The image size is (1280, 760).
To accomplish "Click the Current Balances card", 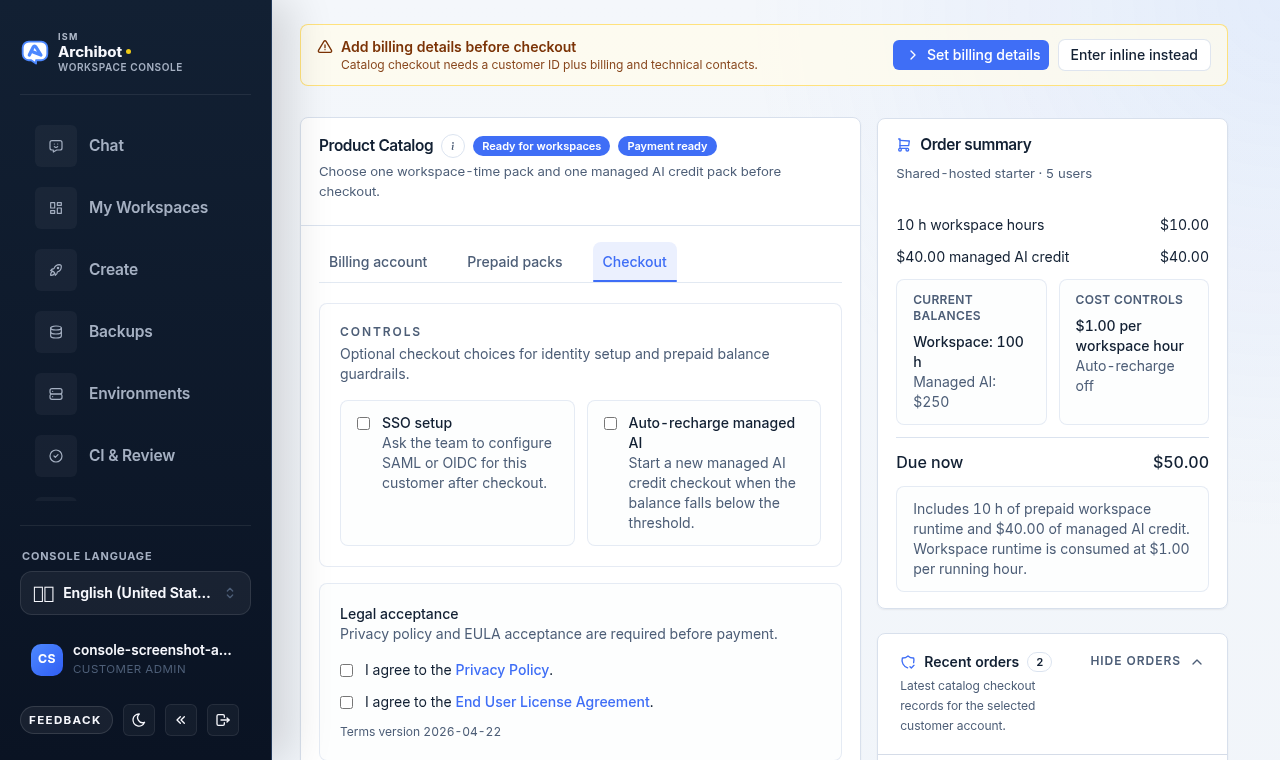I will [971, 352].
